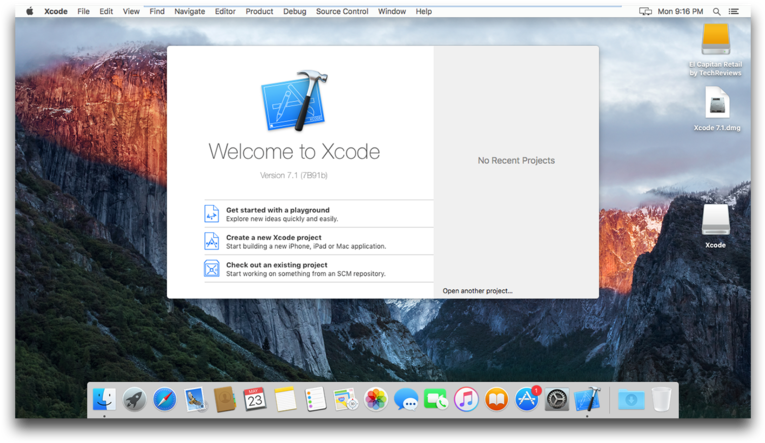The width and height of the screenshot is (765, 443).
Task: Open Reminders list icon in Dock
Action: coord(315,400)
